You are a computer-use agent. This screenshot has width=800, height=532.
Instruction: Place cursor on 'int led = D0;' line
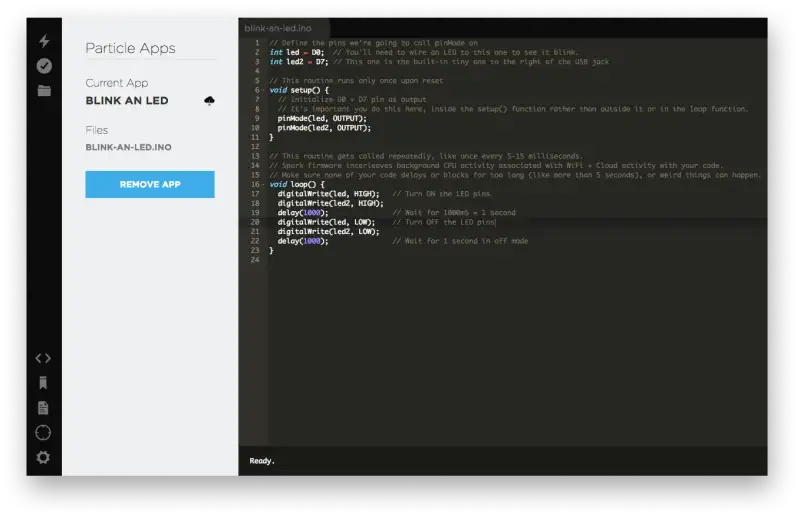[x=297, y=53]
